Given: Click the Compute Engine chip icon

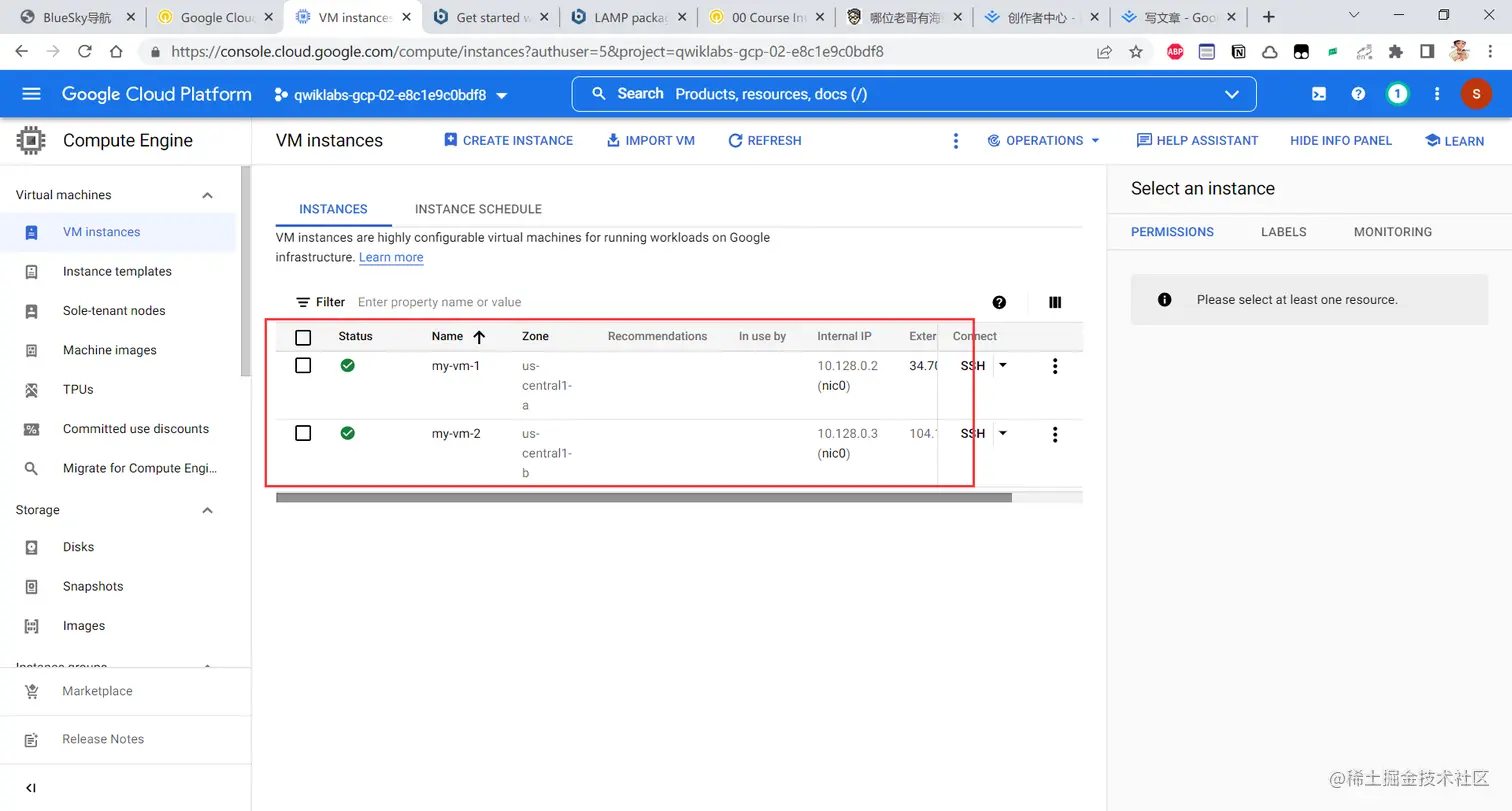Looking at the screenshot, I should coord(31,140).
